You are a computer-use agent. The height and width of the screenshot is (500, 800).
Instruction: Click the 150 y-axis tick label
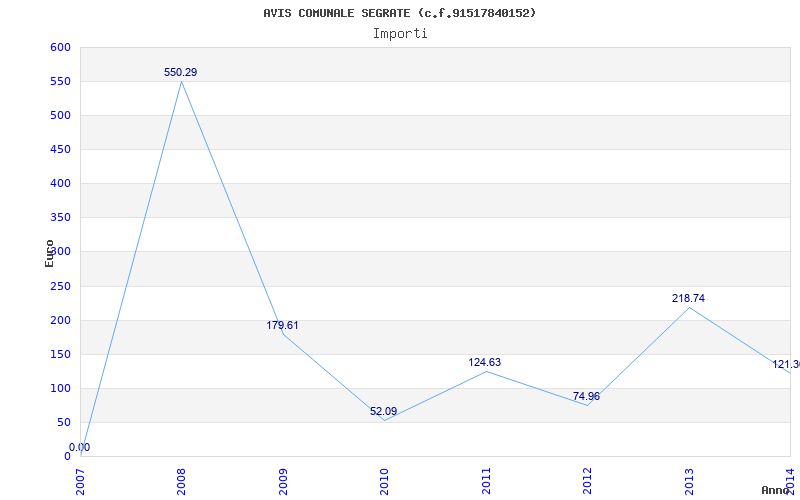click(60, 355)
